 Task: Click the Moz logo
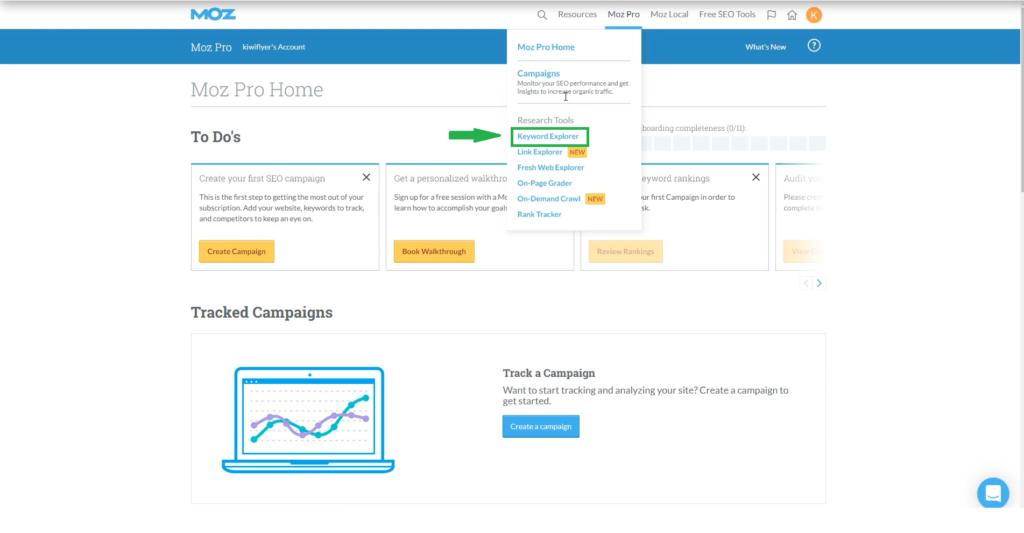tap(213, 14)
